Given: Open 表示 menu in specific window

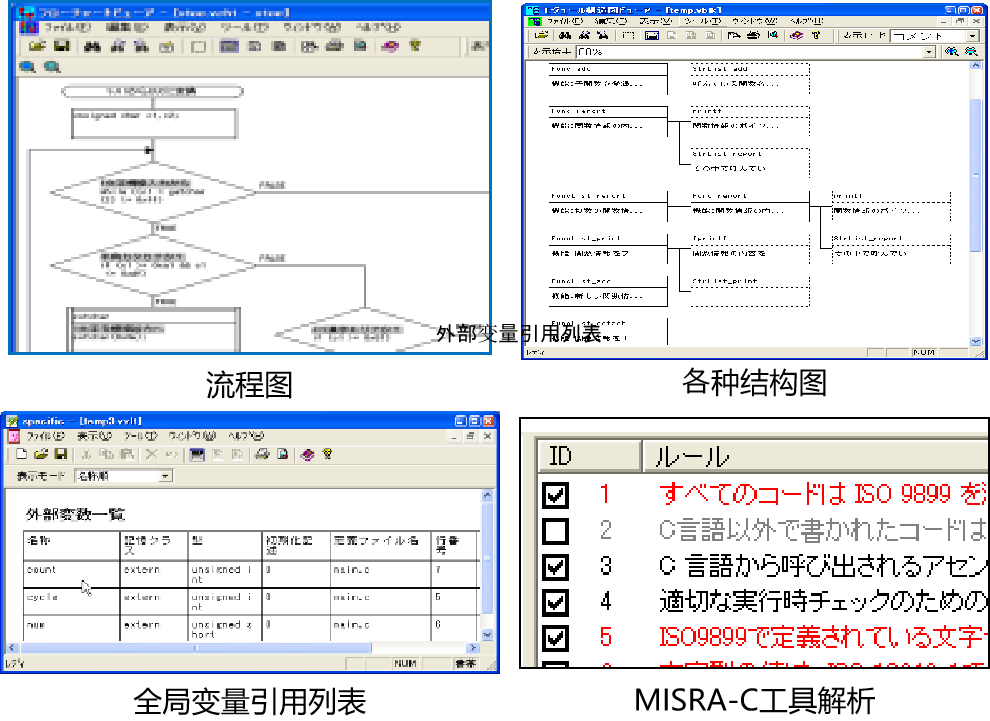Looking at the screenshot, I should [x=95, y=436].
